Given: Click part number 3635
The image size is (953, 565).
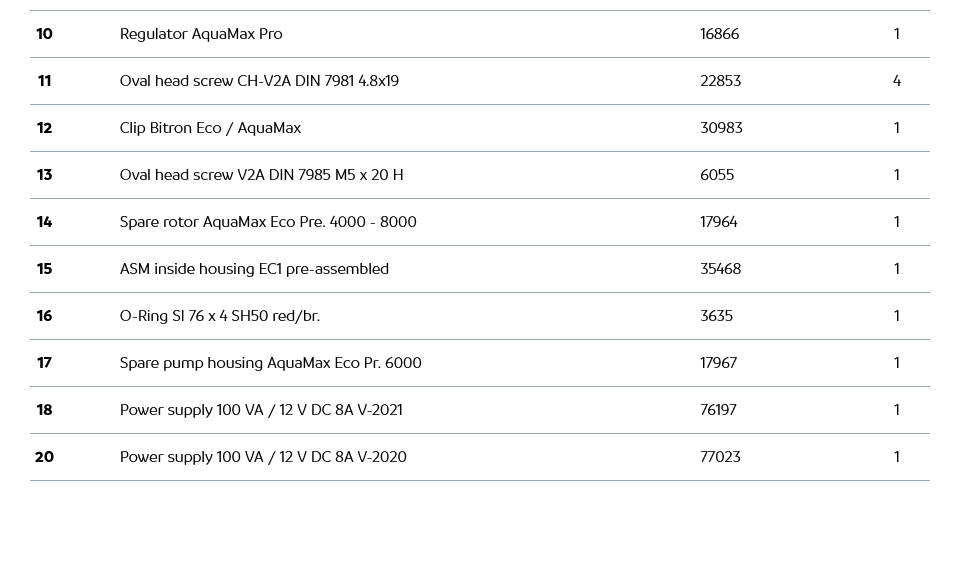Looking at the screenshot, I should pyautogui.click(x=716, y=316).
